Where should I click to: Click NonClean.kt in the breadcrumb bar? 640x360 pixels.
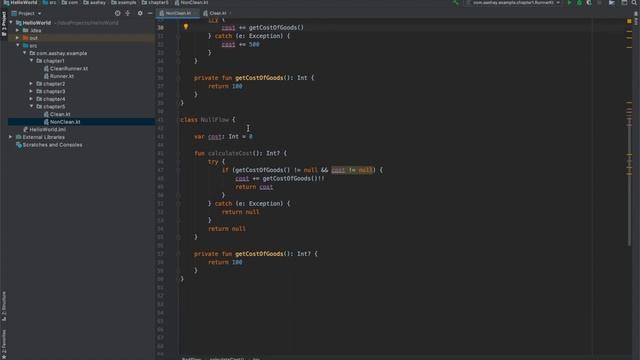pyautogui.click(x=191, y=2)
